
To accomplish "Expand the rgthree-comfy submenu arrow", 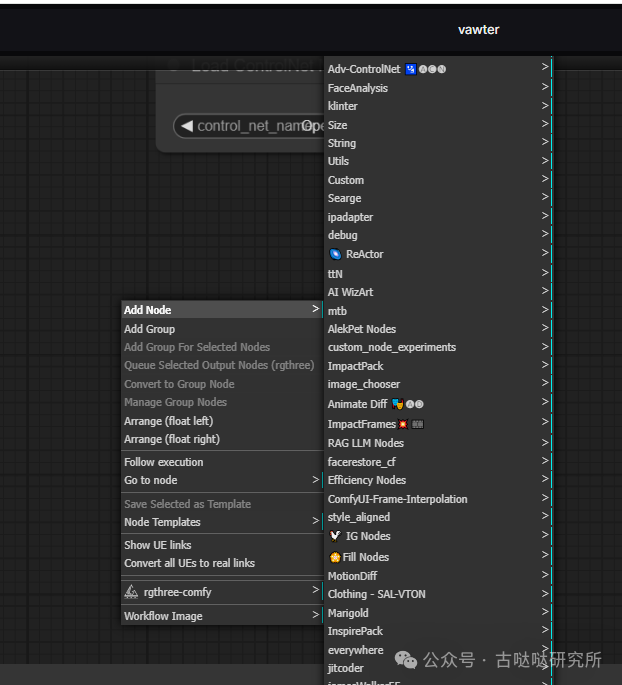I will click(315, 590).
